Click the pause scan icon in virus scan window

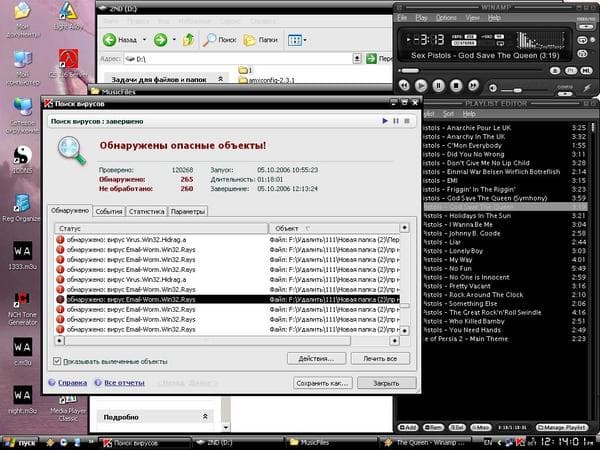(x=396, y=121)
